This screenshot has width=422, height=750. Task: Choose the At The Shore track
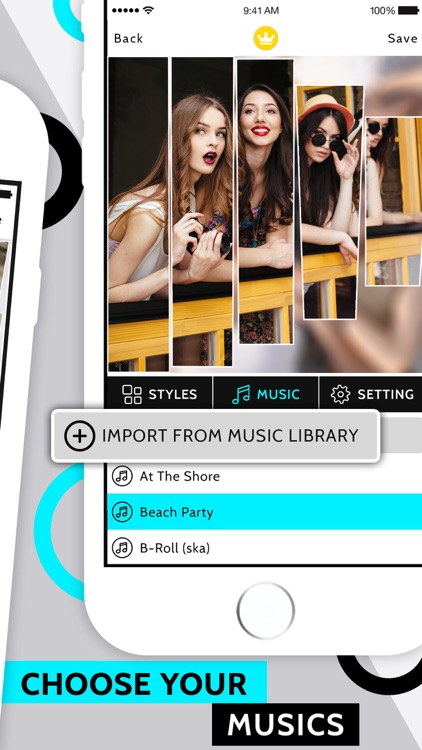(265, 476)
